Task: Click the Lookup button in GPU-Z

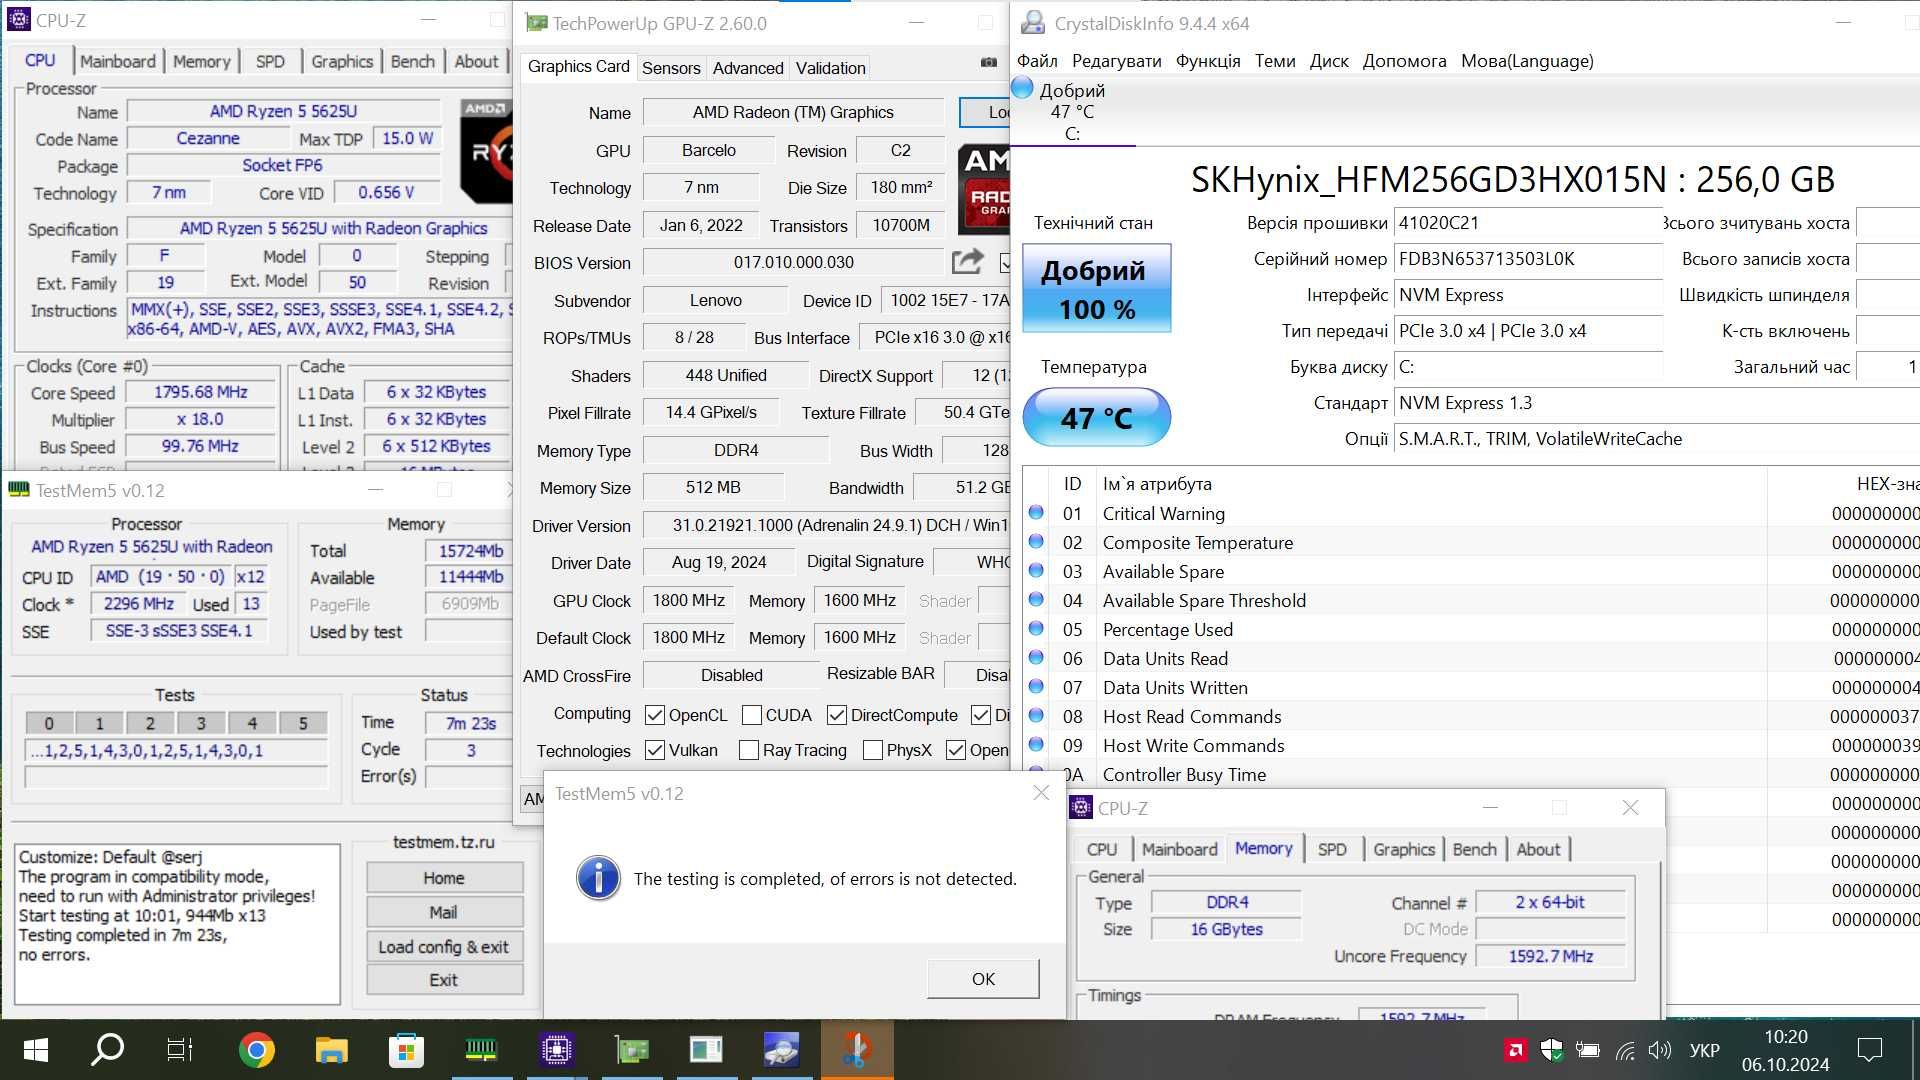Action: (985, 112)
